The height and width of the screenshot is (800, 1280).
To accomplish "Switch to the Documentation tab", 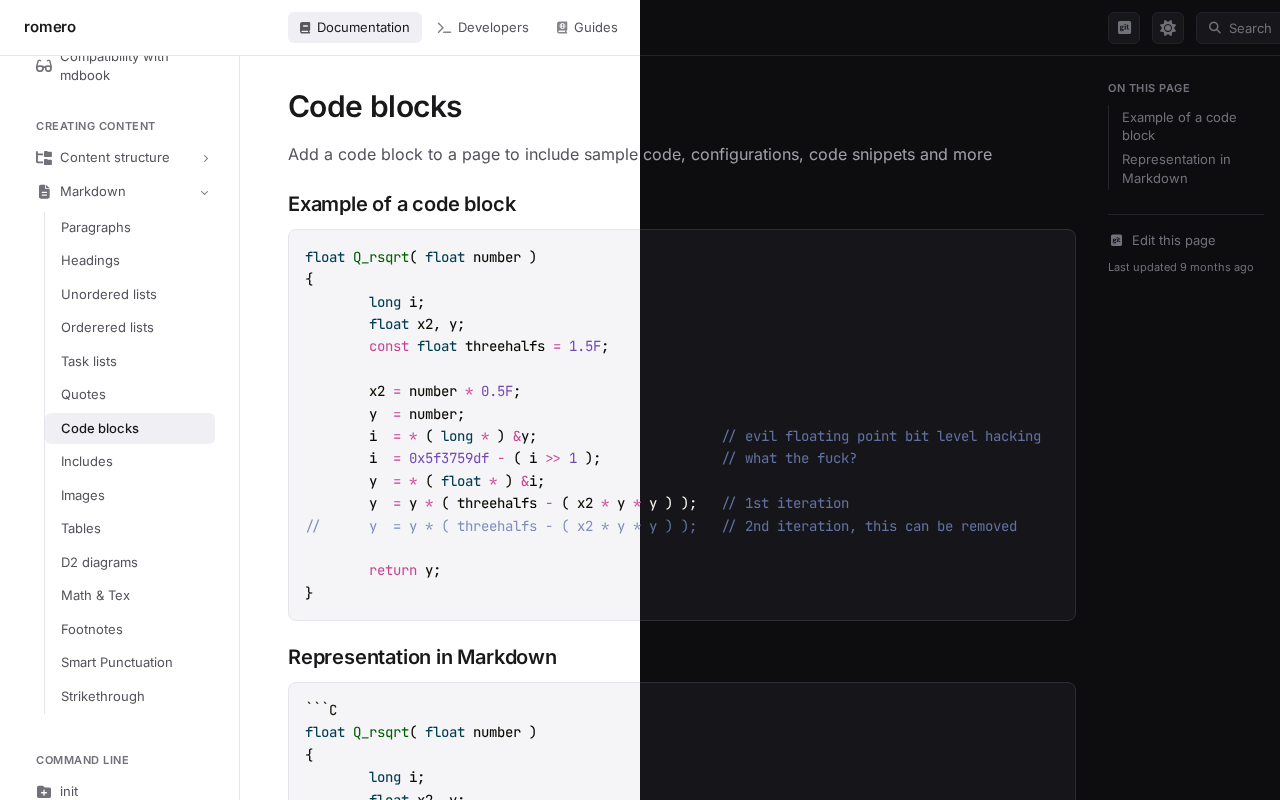I will [355, 27].
